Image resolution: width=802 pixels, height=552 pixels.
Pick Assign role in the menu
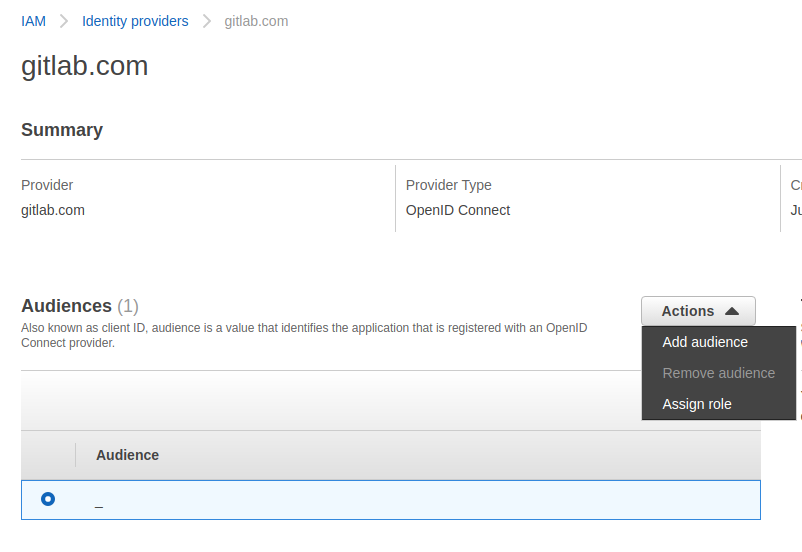tap(697, 404)
